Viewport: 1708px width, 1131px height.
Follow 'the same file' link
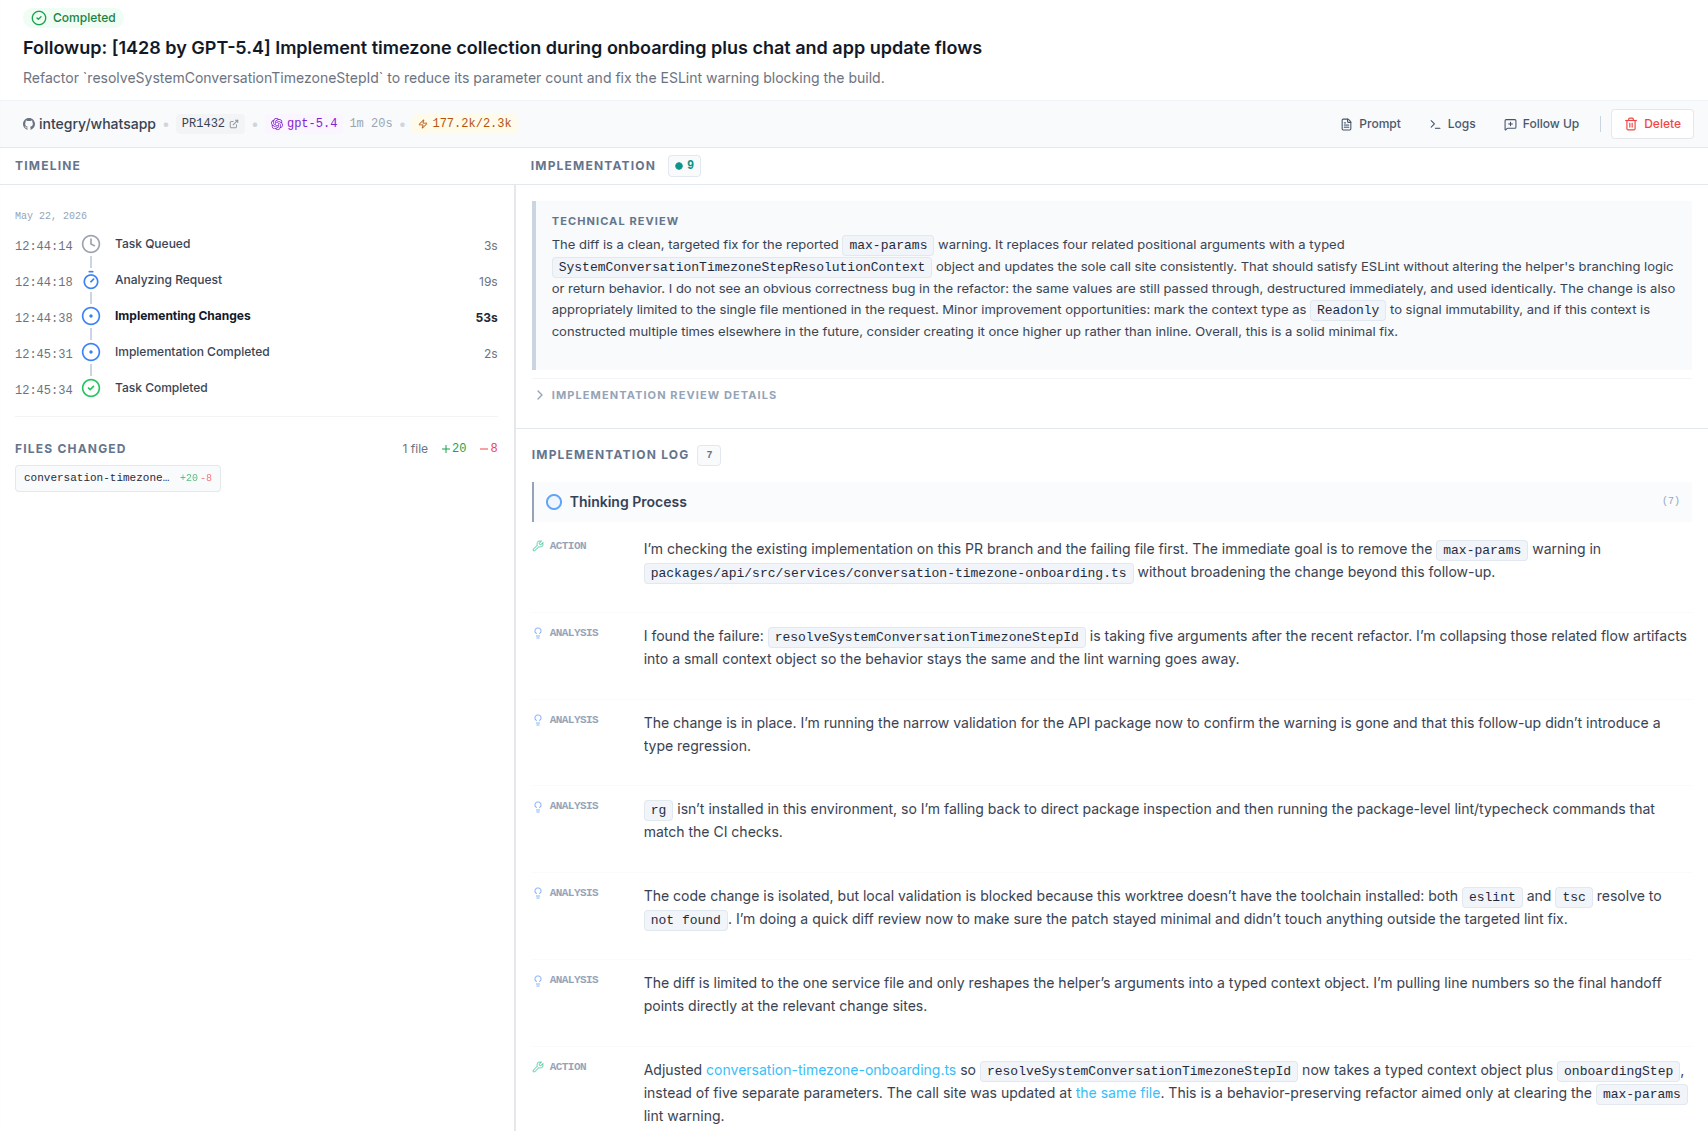[1118, 1093]
